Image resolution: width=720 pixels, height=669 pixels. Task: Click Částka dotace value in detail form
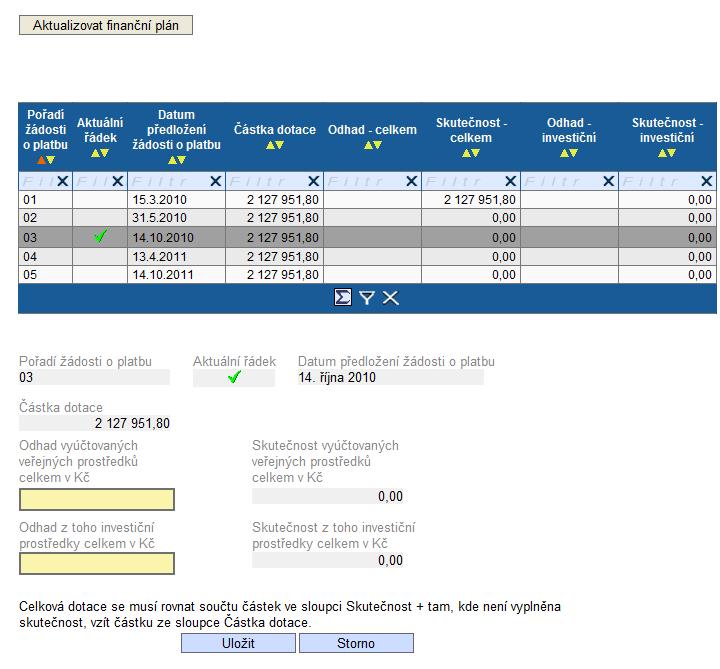pos(95,423)
